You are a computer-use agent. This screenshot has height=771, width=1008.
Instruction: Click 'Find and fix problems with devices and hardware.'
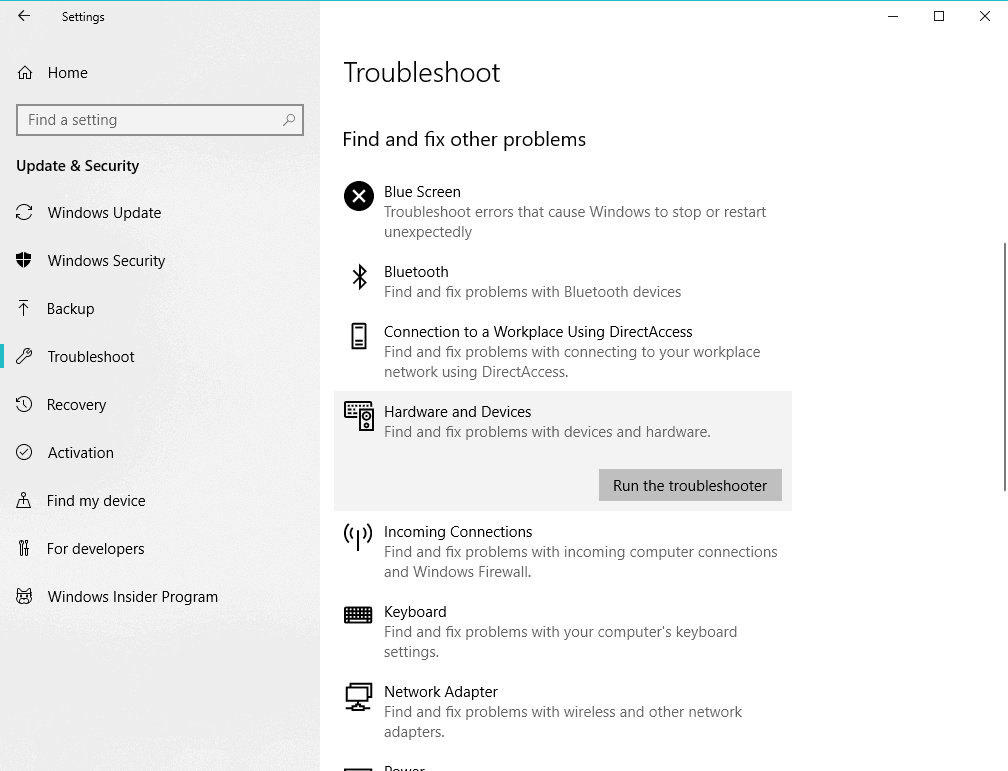(547, 431)
